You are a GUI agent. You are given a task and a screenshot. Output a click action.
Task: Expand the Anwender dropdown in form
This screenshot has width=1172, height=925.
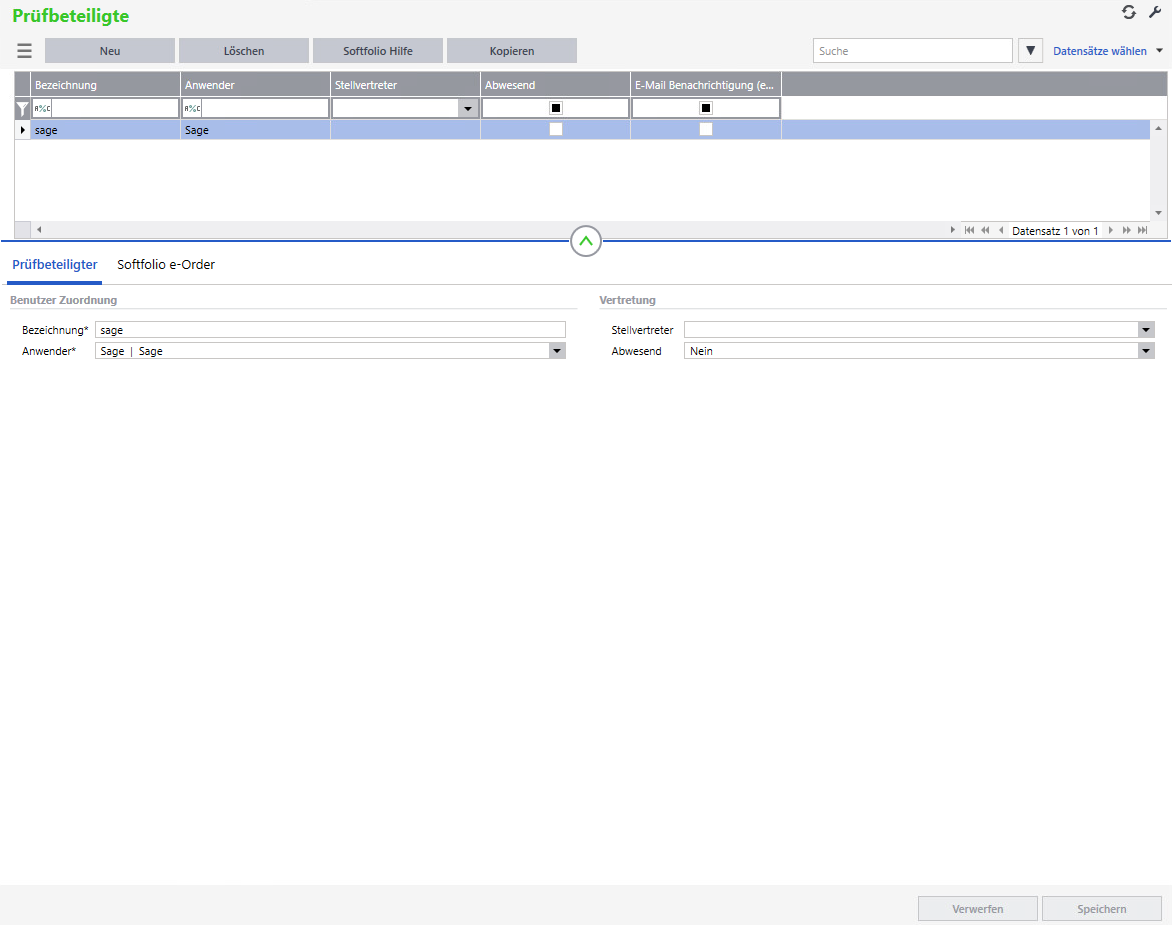click(x=557, y=351)
